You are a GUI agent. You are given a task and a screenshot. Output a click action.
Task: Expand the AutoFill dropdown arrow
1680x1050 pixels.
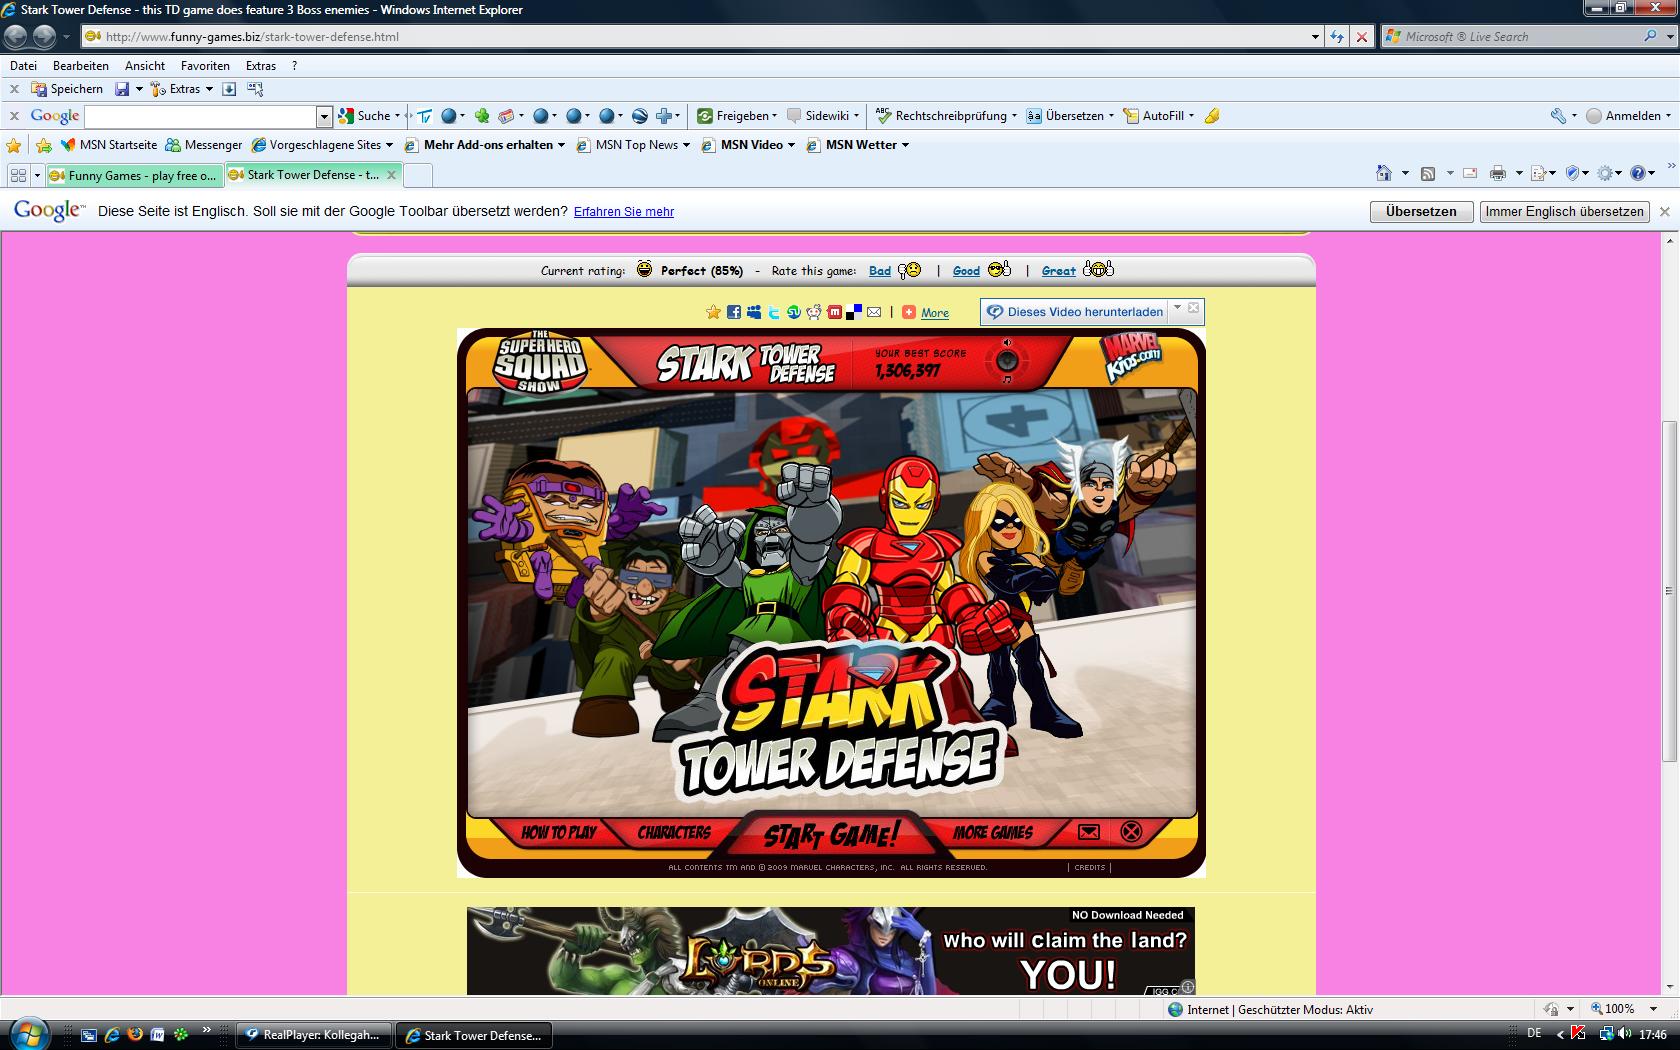[x=1191, y=116]
